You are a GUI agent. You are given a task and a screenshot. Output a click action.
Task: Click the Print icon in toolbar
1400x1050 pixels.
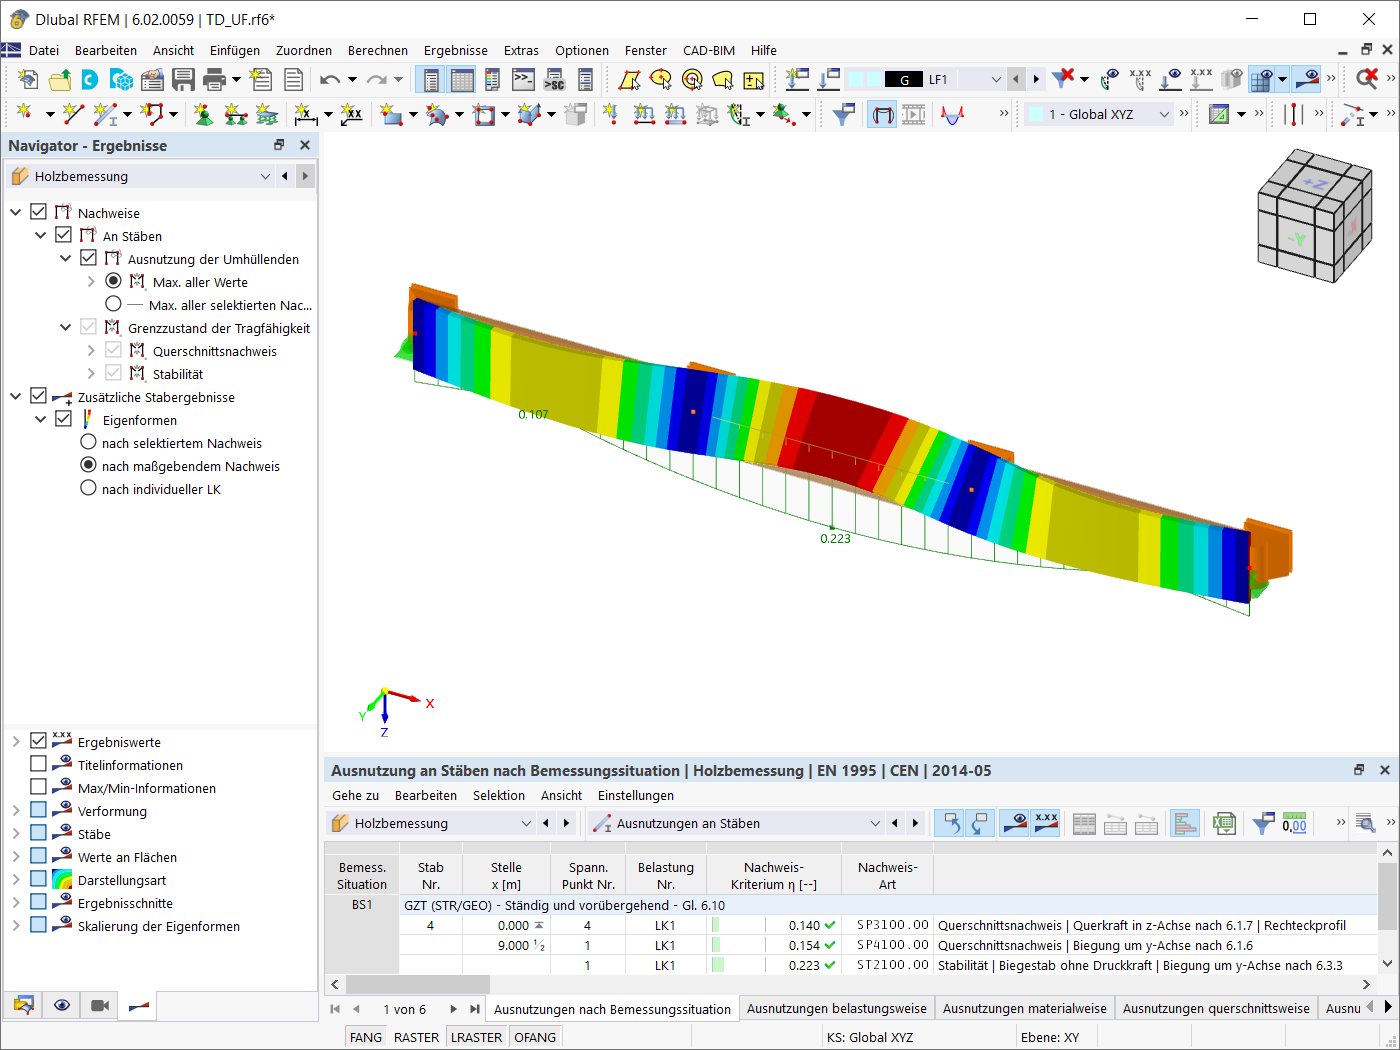214,79
